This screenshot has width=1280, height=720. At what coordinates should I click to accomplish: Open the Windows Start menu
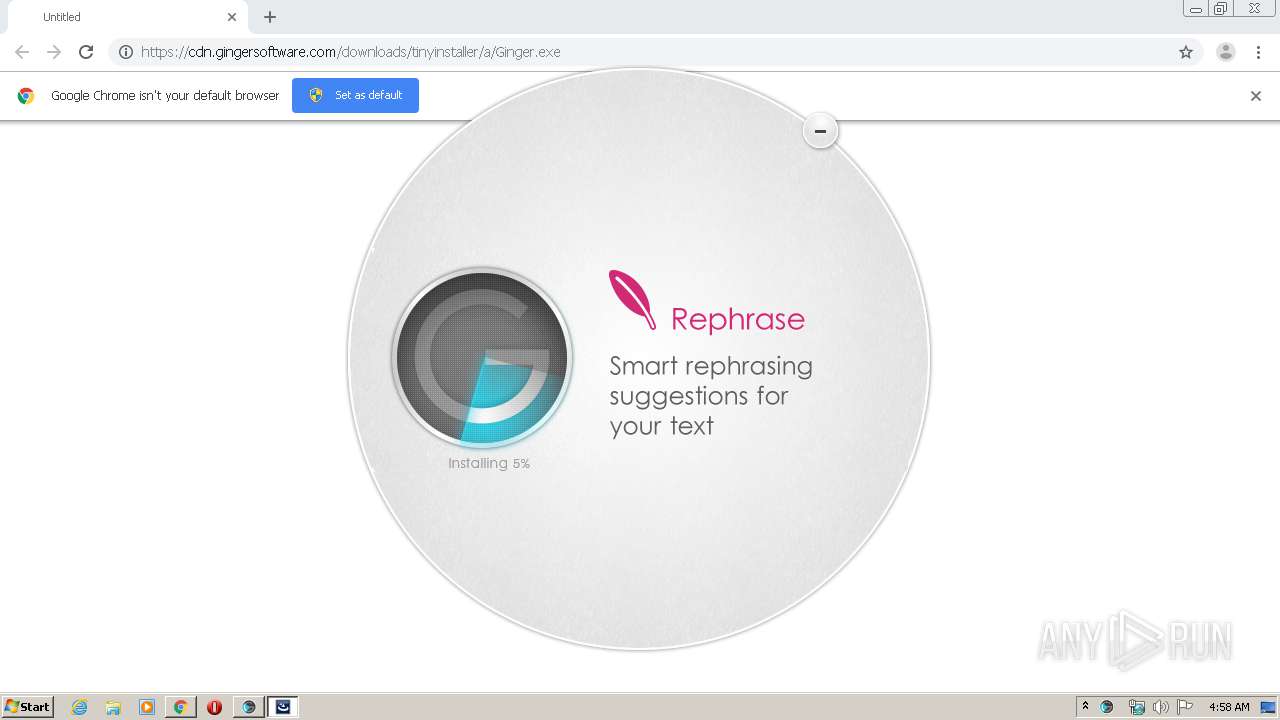tap(28, 706)
